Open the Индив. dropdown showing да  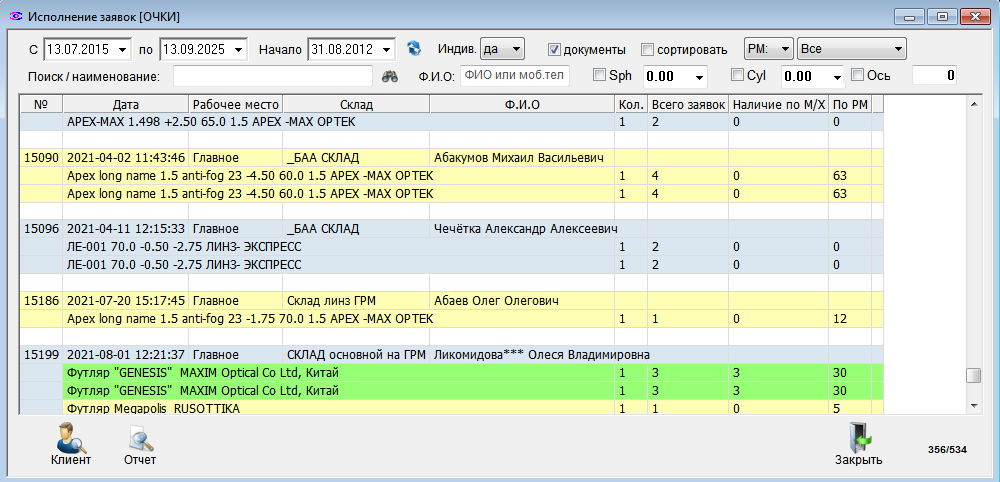click(501, 49)
